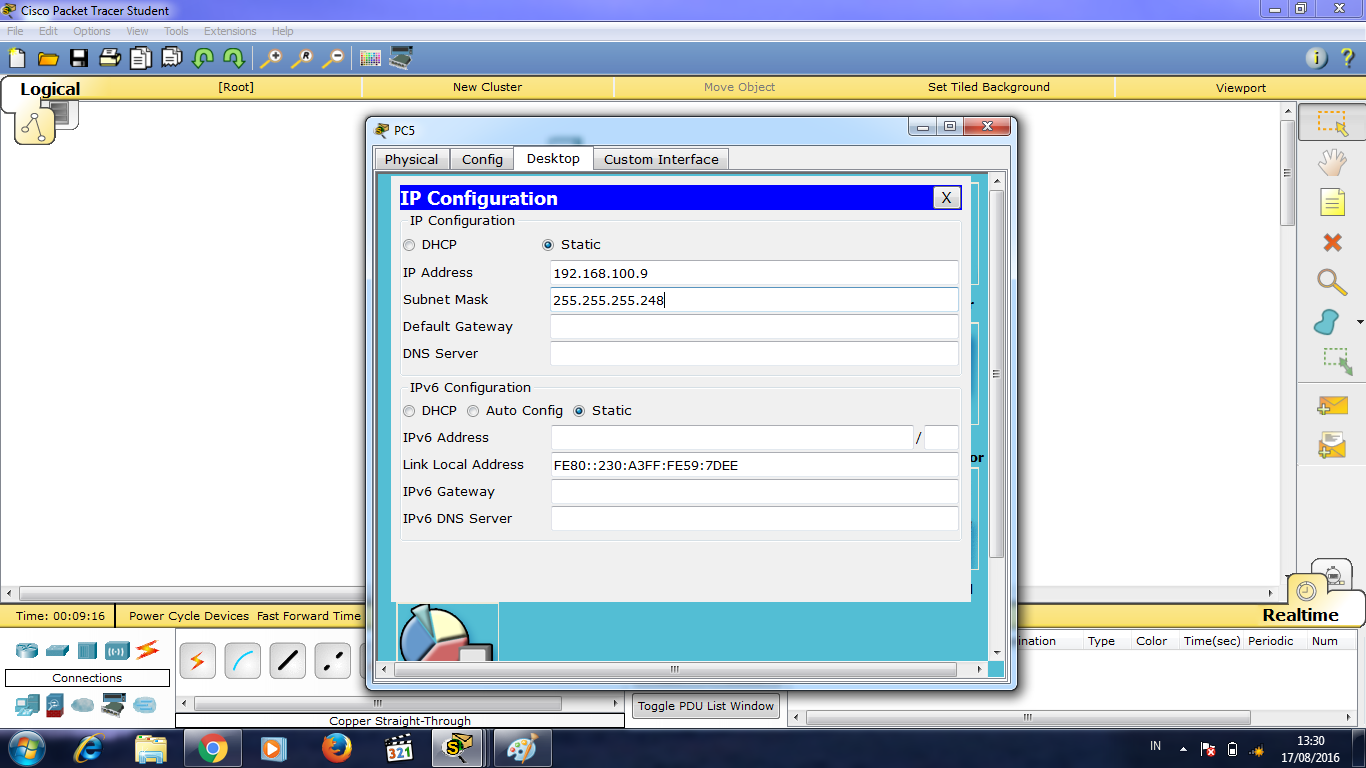This screenshot has width=1366, height=768.
Task: Open help with question mark icon
Action: click(x=1347, y=58)
